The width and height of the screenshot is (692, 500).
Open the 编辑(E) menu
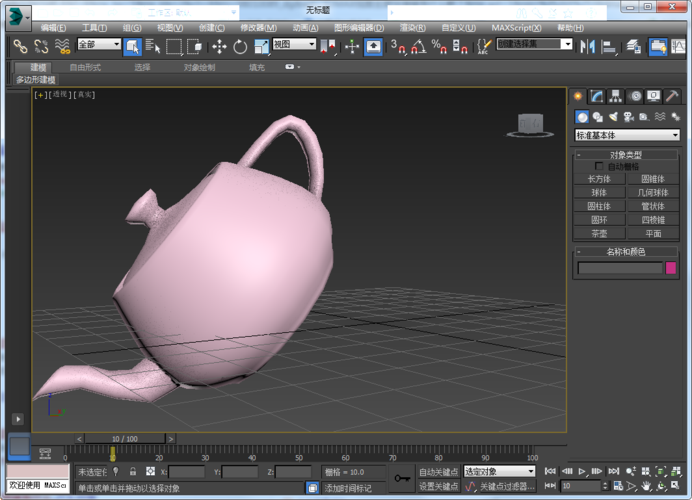(x=53, y=28)
